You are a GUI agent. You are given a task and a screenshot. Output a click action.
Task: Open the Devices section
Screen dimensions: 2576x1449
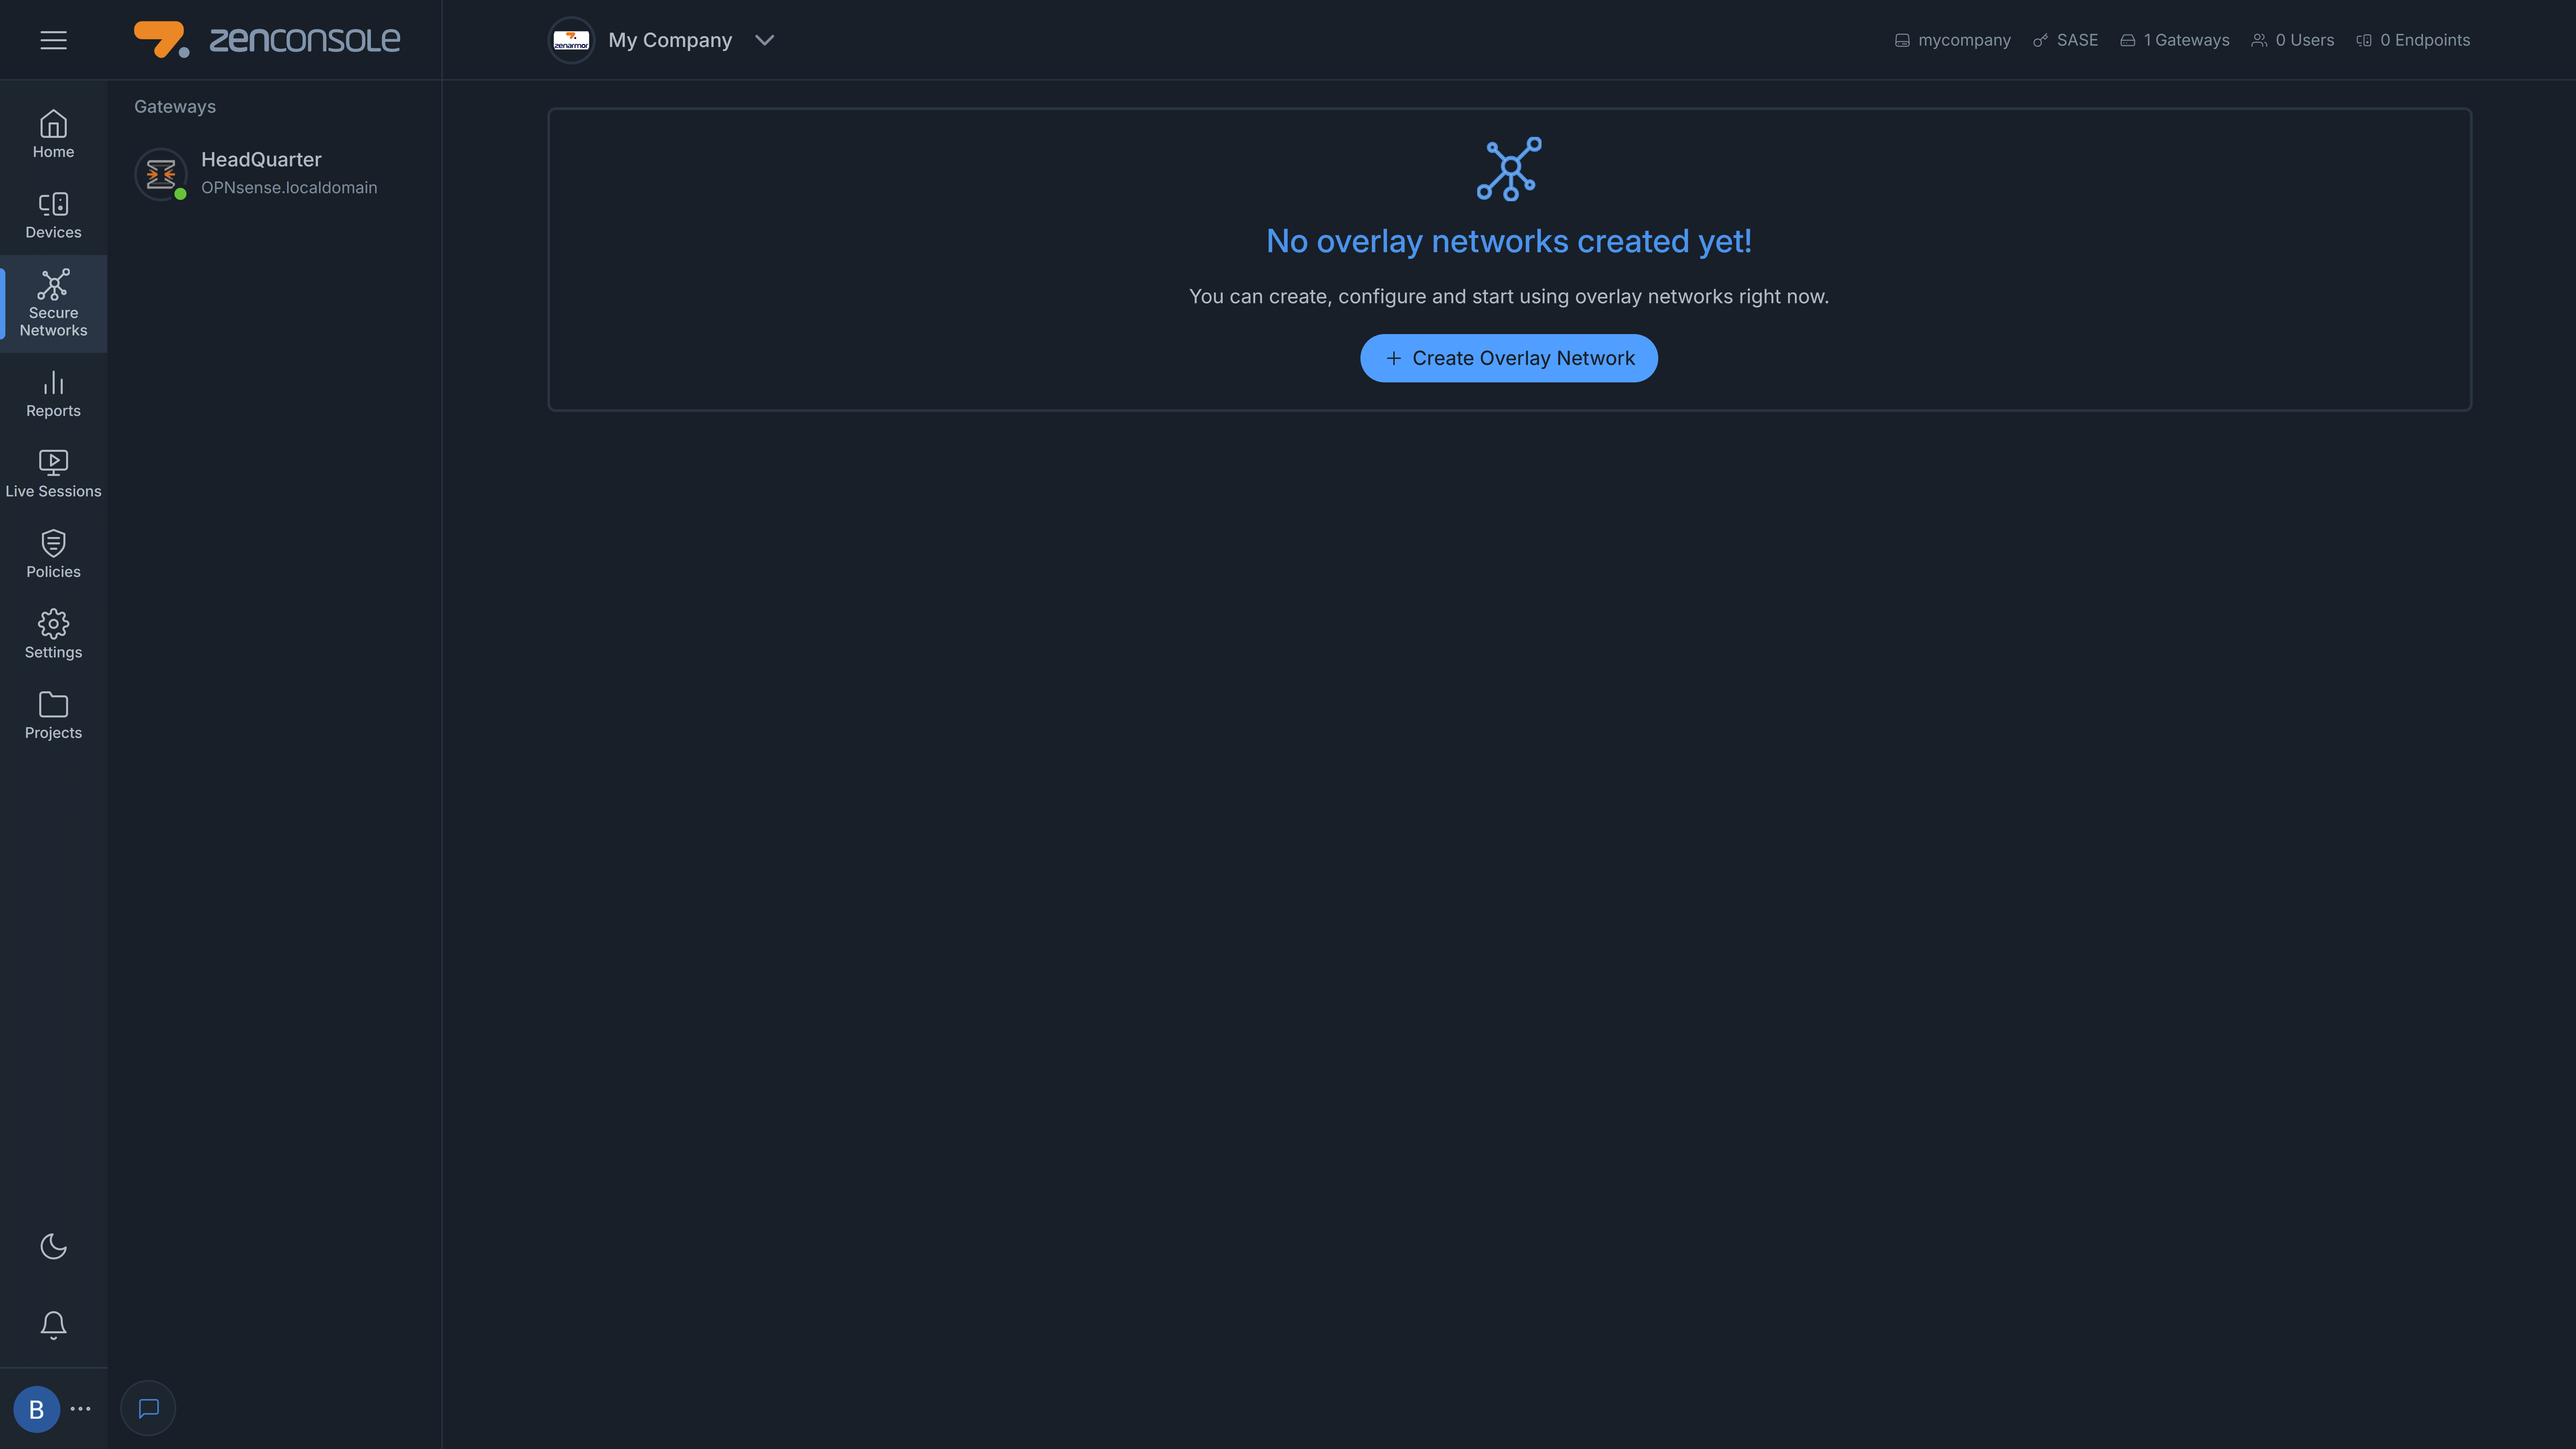click(x=53, y=215)
